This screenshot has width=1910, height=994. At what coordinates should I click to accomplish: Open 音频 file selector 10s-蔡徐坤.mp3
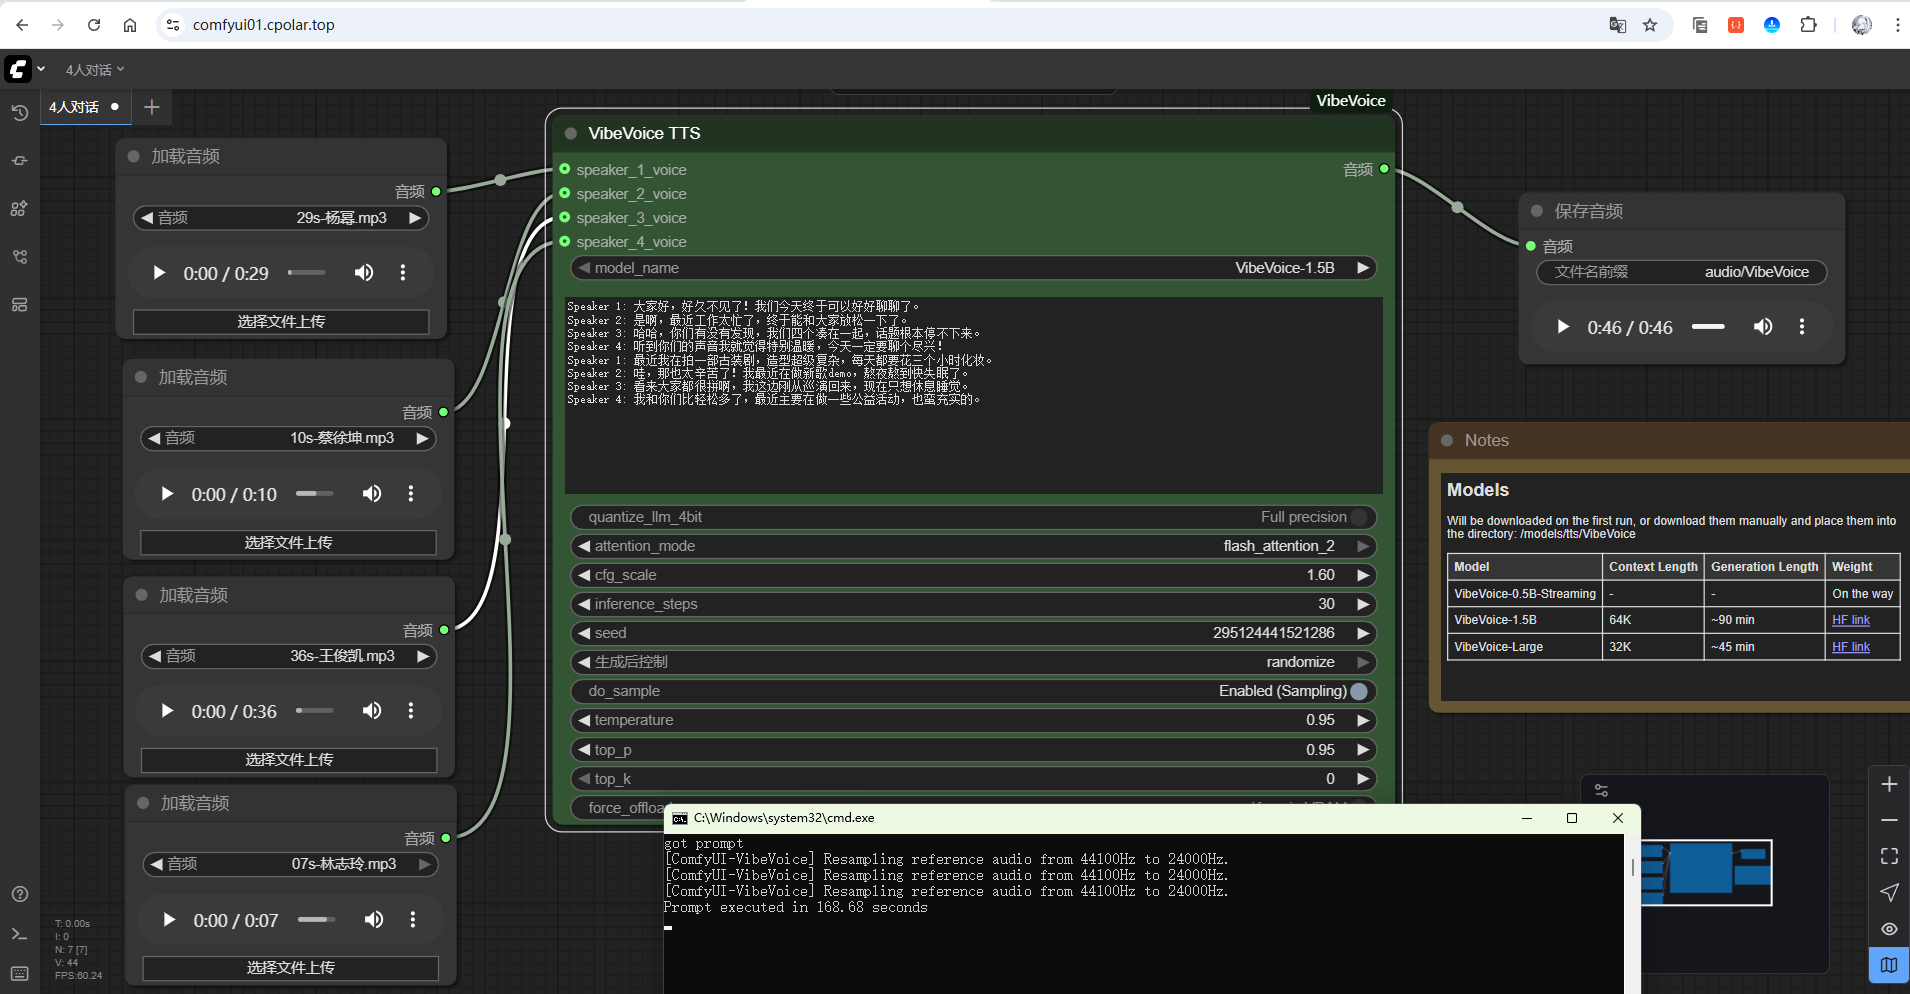point(289,438)
